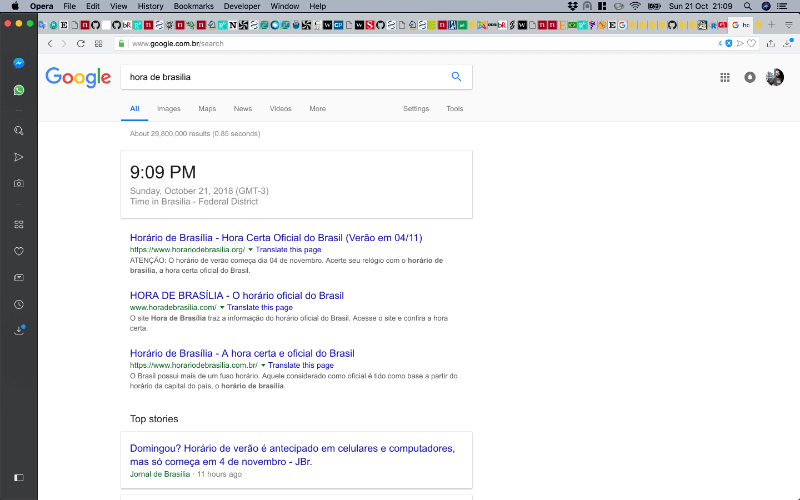Open a new tab with plus button

771,24
